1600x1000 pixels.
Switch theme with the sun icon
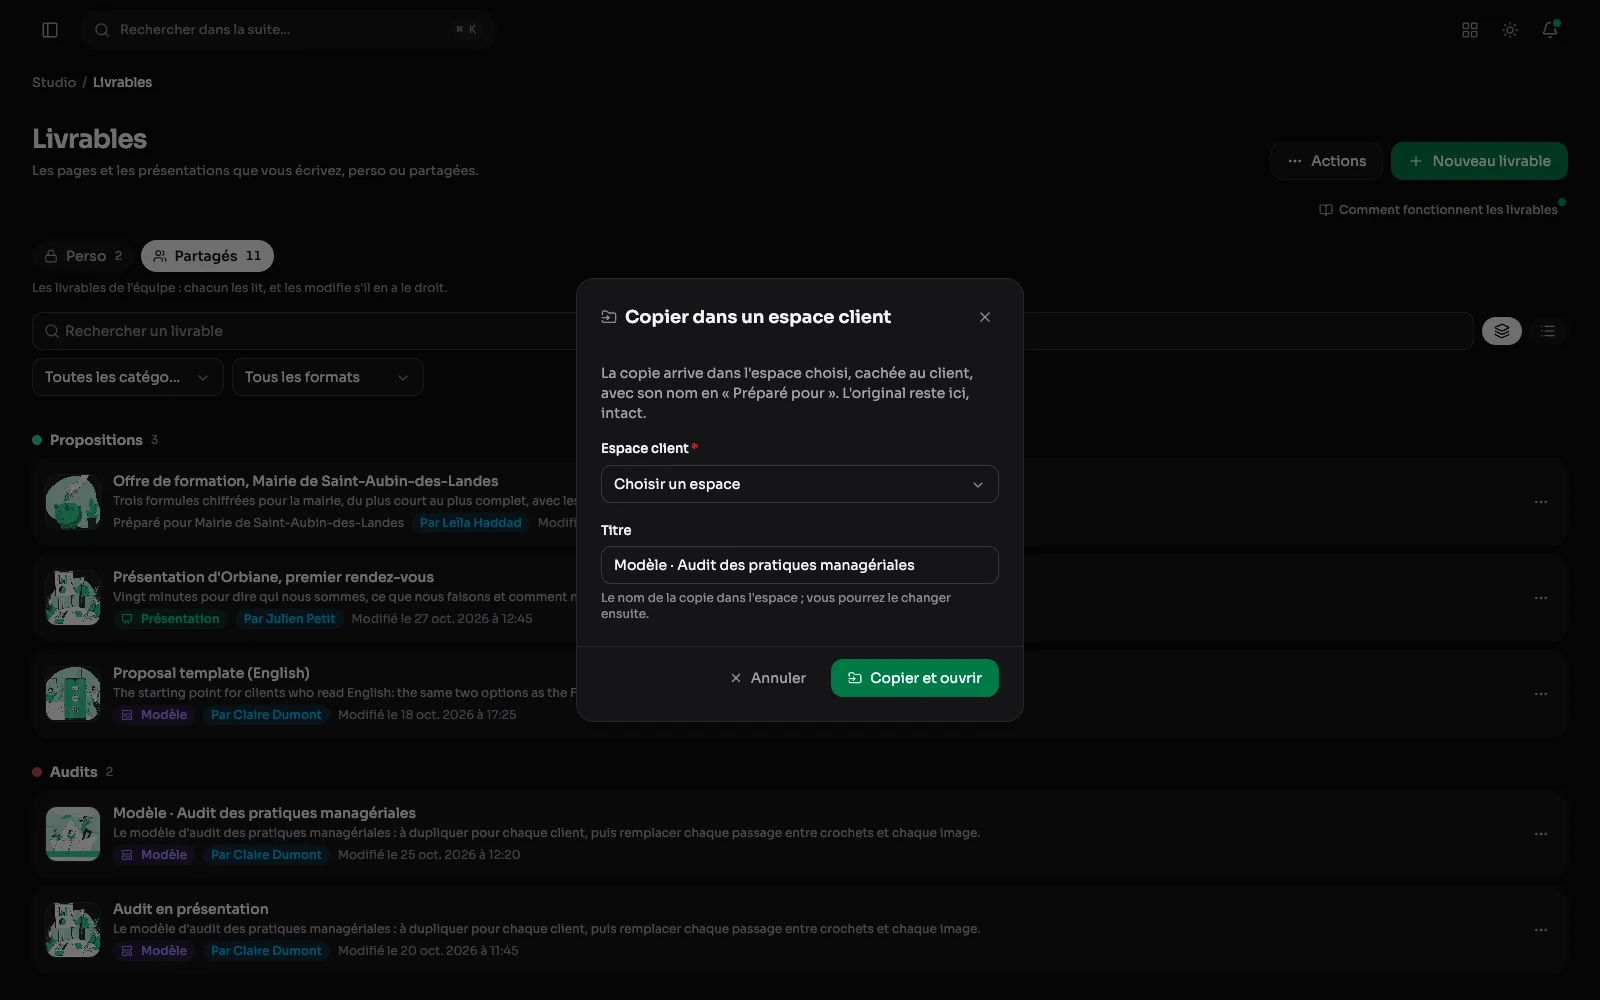[x=1510, y=30]
